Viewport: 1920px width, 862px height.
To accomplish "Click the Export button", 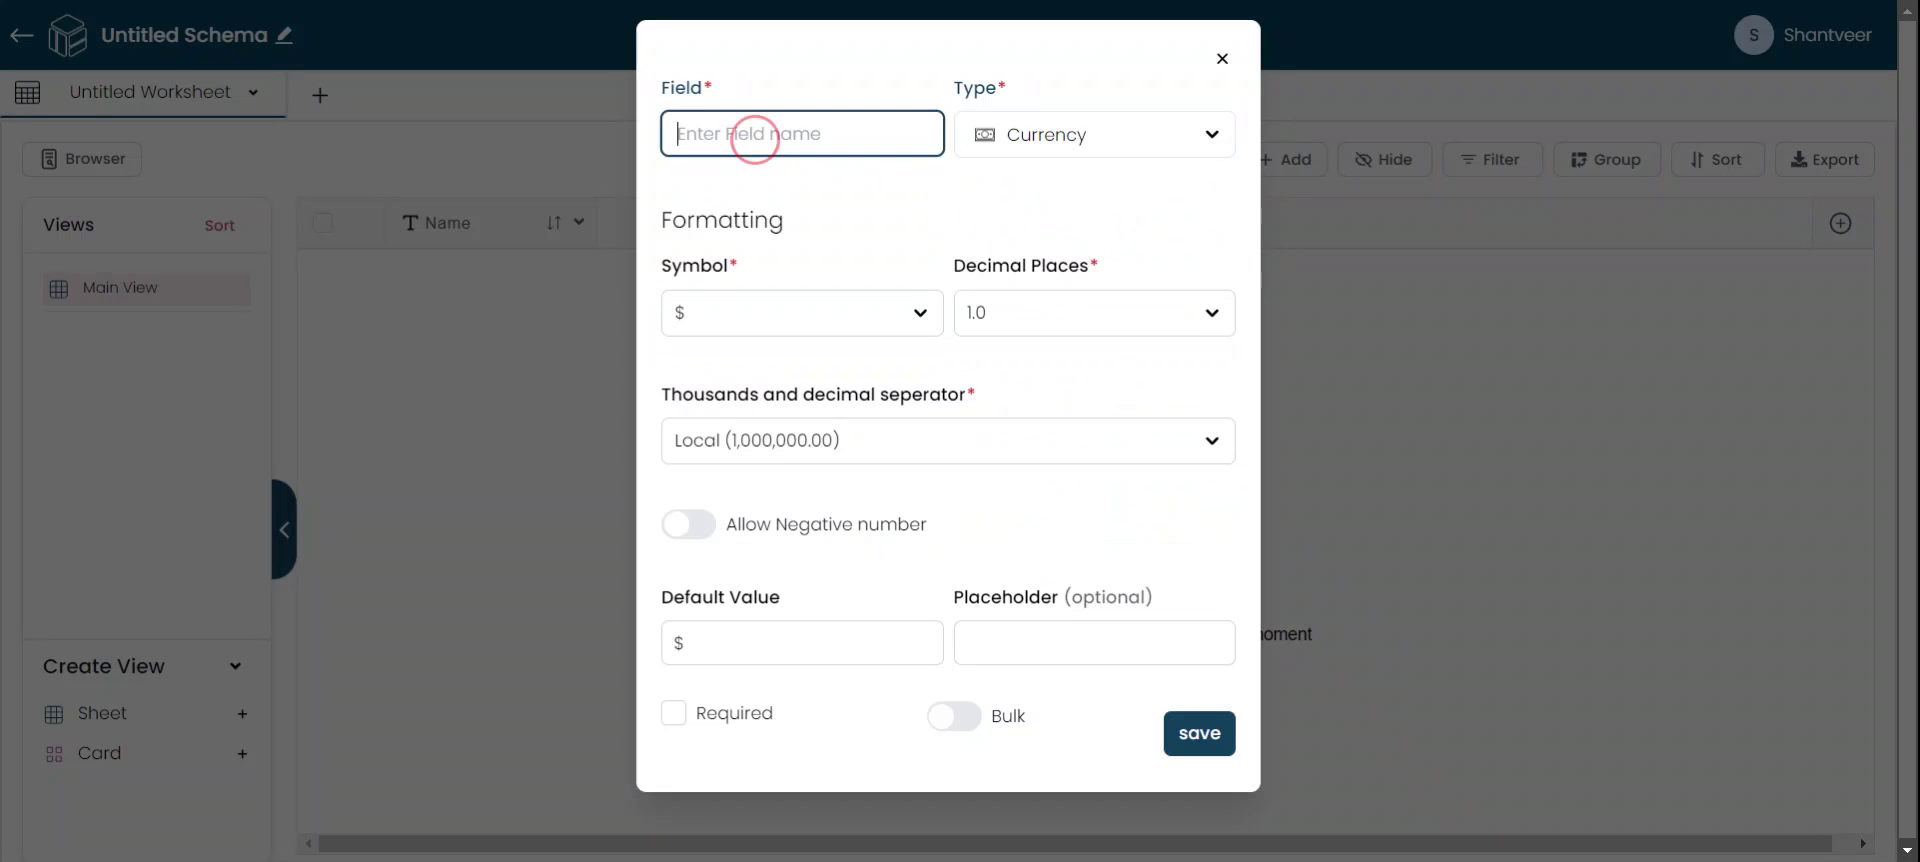I will (1824, 160).
